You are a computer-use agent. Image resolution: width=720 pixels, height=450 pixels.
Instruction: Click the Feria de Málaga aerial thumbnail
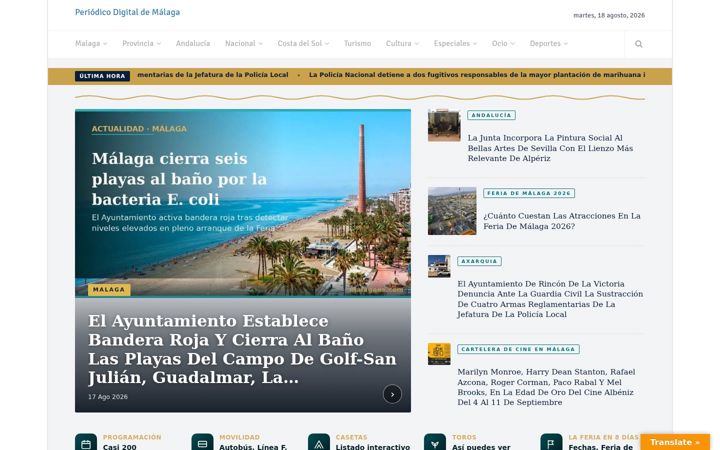pos(452,211)
